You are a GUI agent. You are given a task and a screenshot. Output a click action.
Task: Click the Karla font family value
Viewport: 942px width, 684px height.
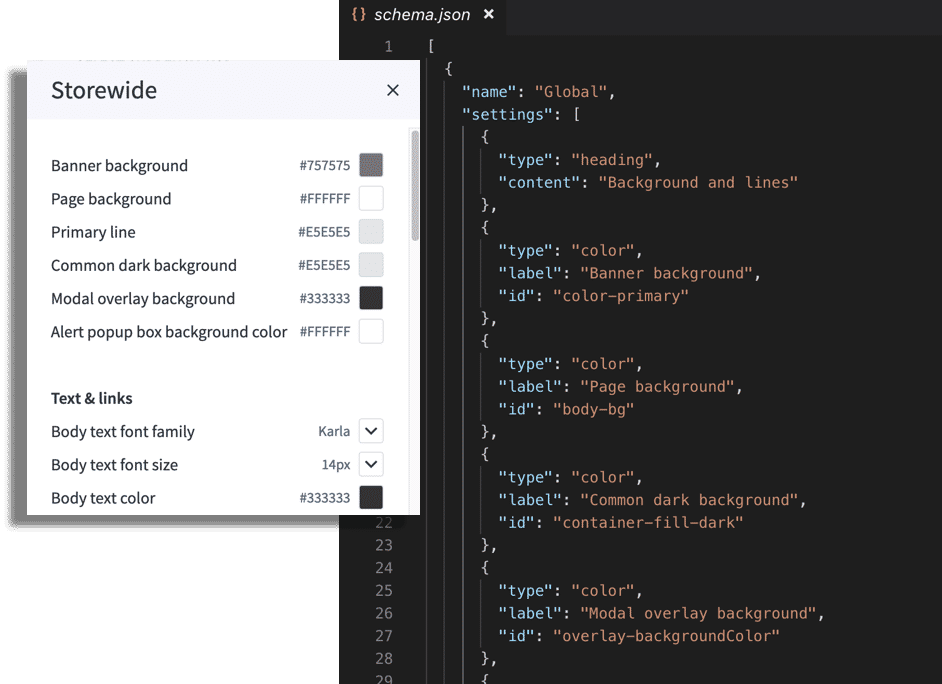(334, 431)
